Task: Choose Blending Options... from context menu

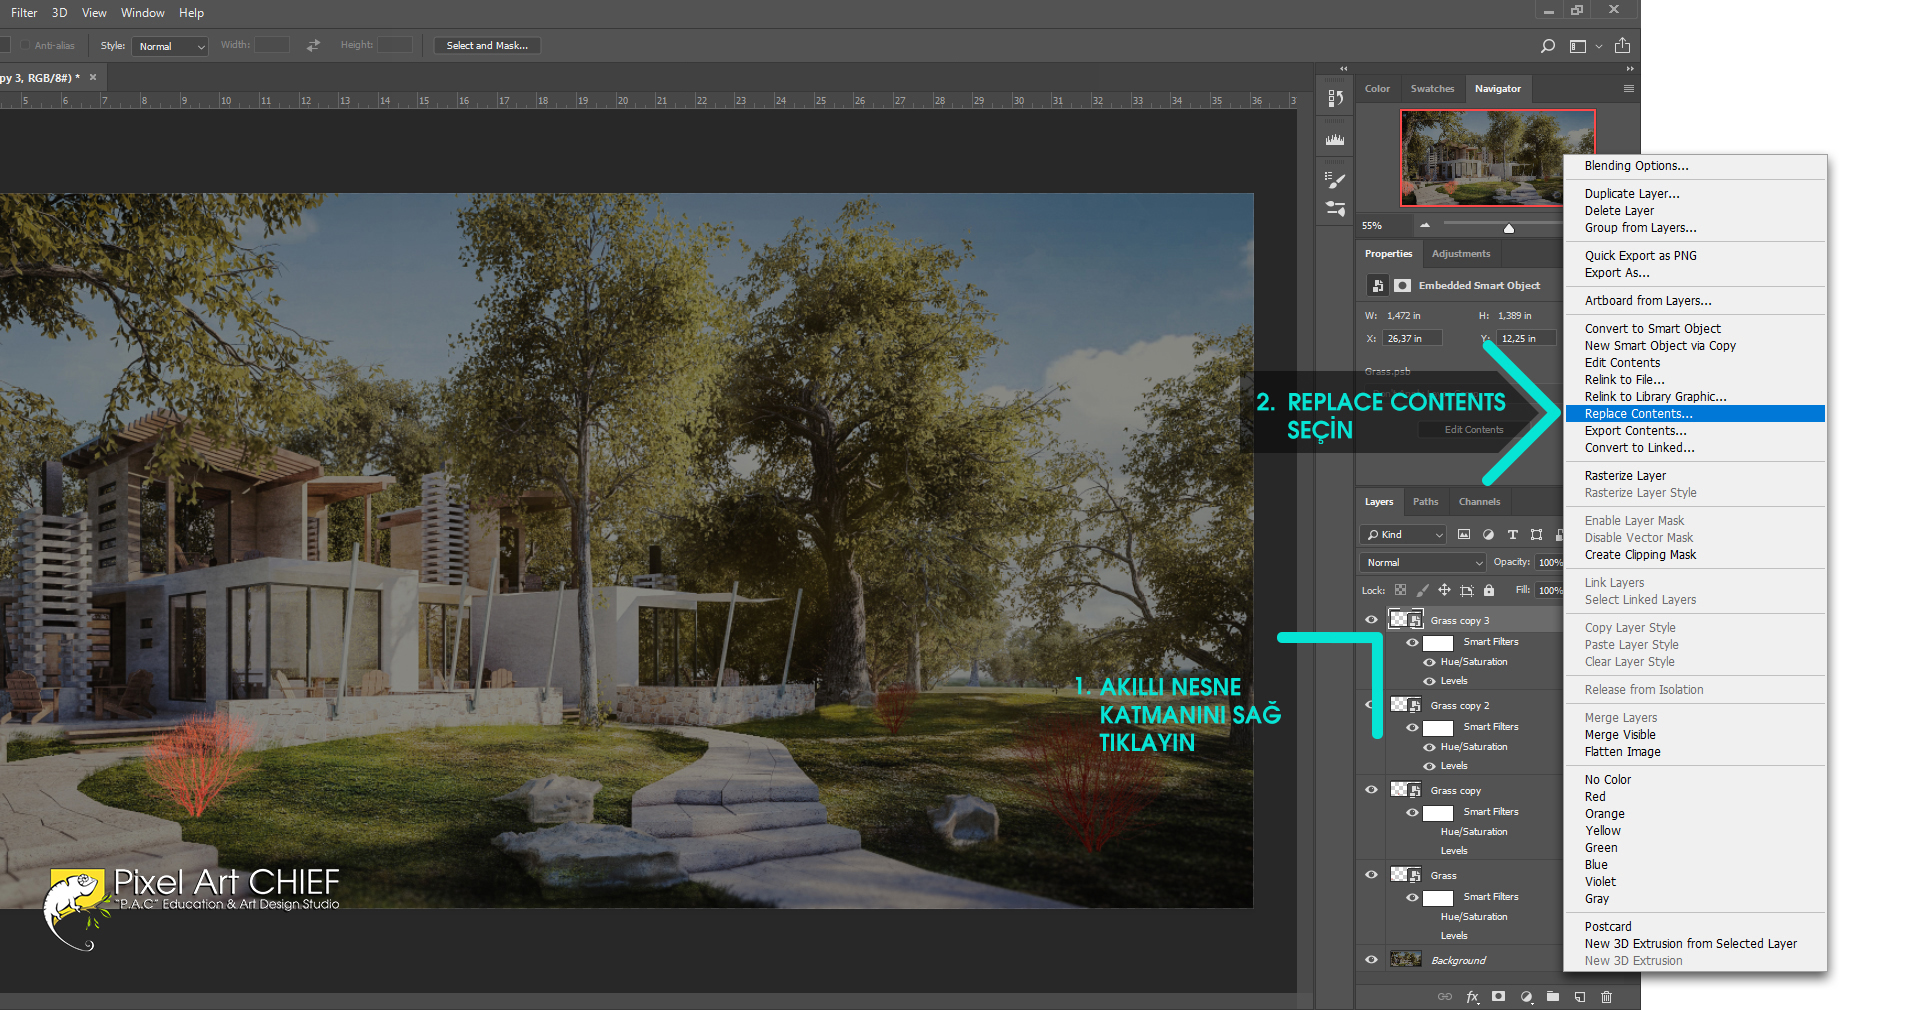Action: pyautogui.click(x=1695, y=166)
